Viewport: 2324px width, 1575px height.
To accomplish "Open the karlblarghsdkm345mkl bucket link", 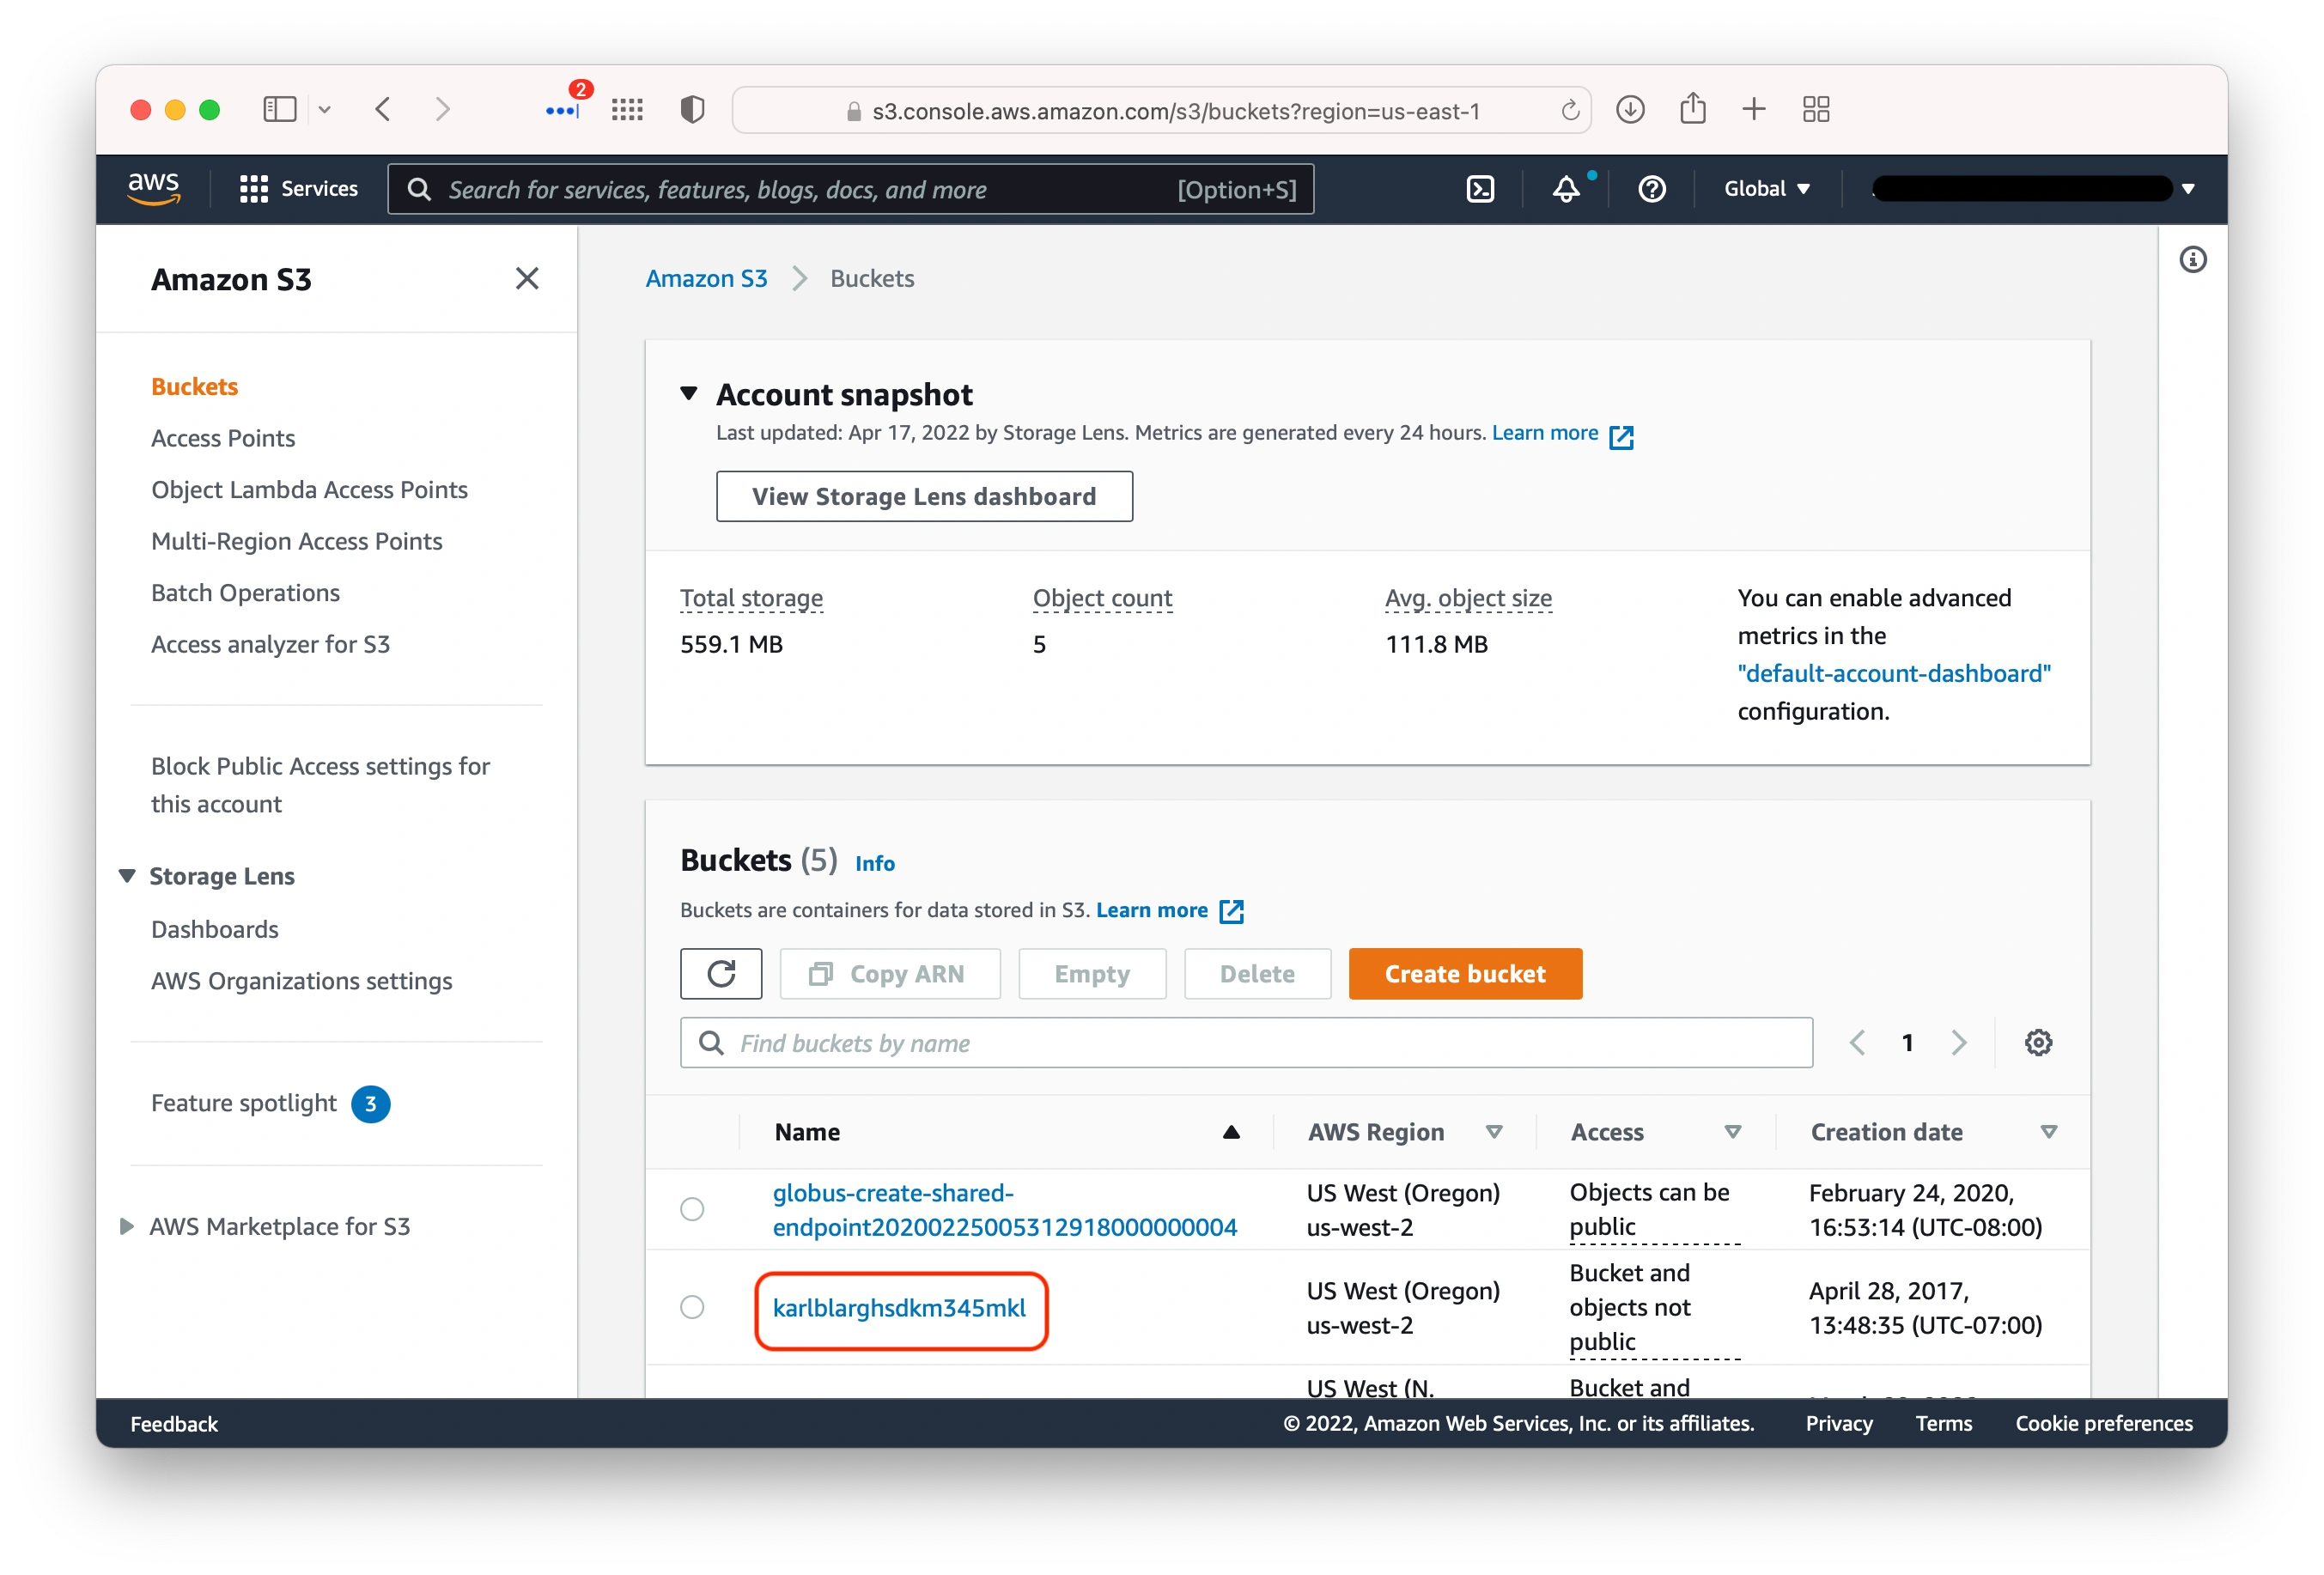I will 901,1308.
